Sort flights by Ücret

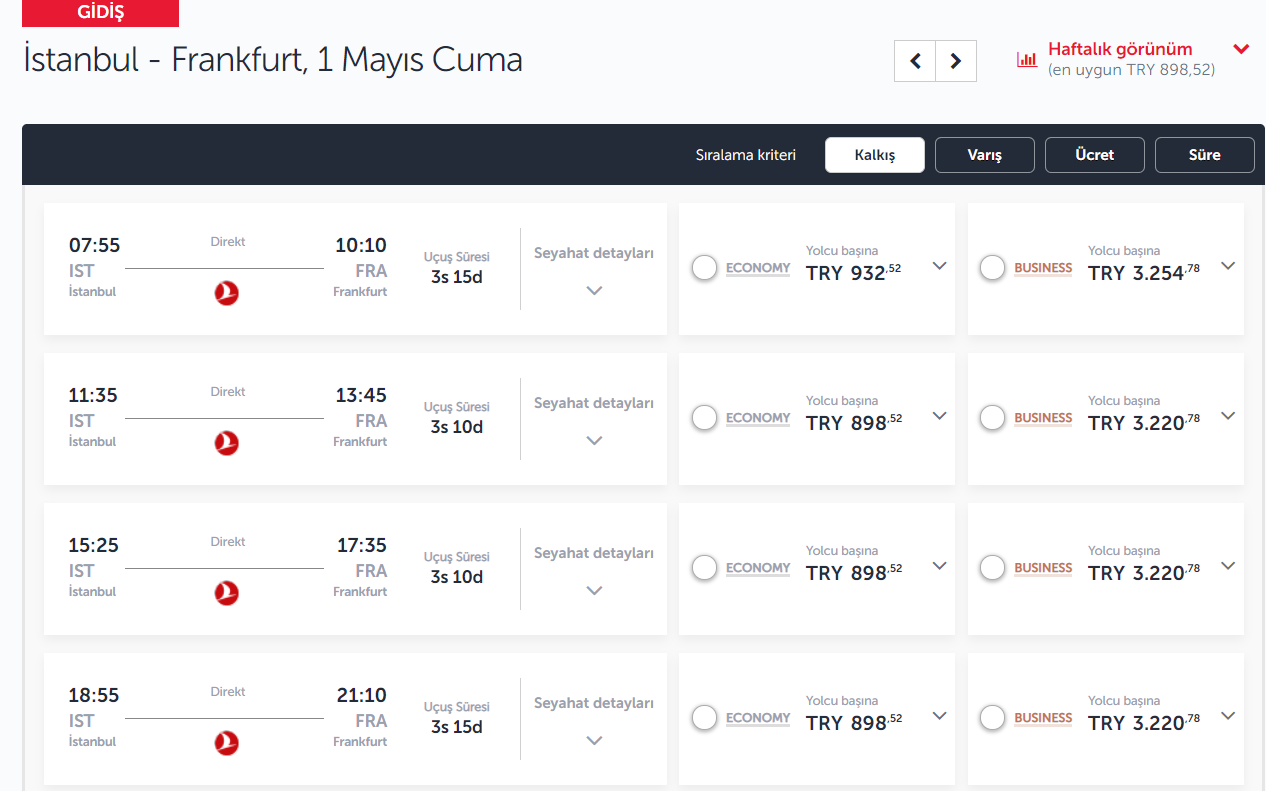(1095, 155)
